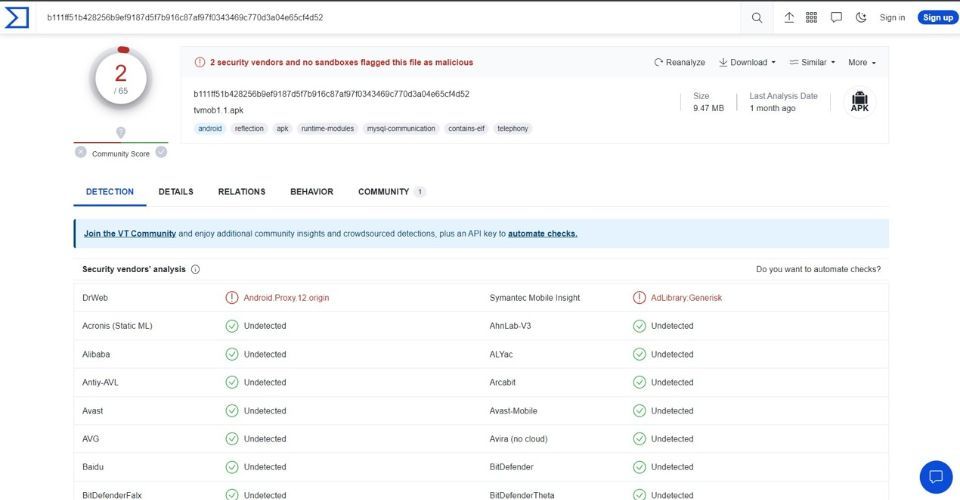Switch to the BEHAVIOR tab

click(312, 192)
